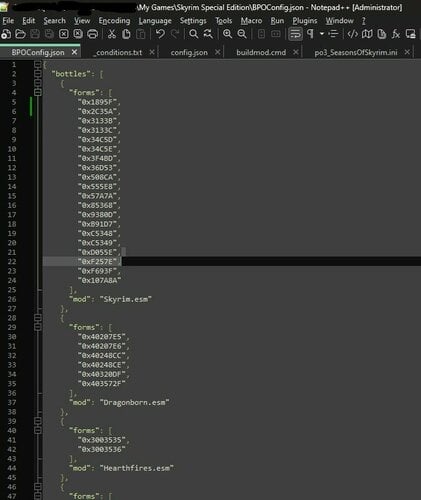Switch to the _conditions.txt tab
The image size is (421, 500).
click(x=118, y=52)
